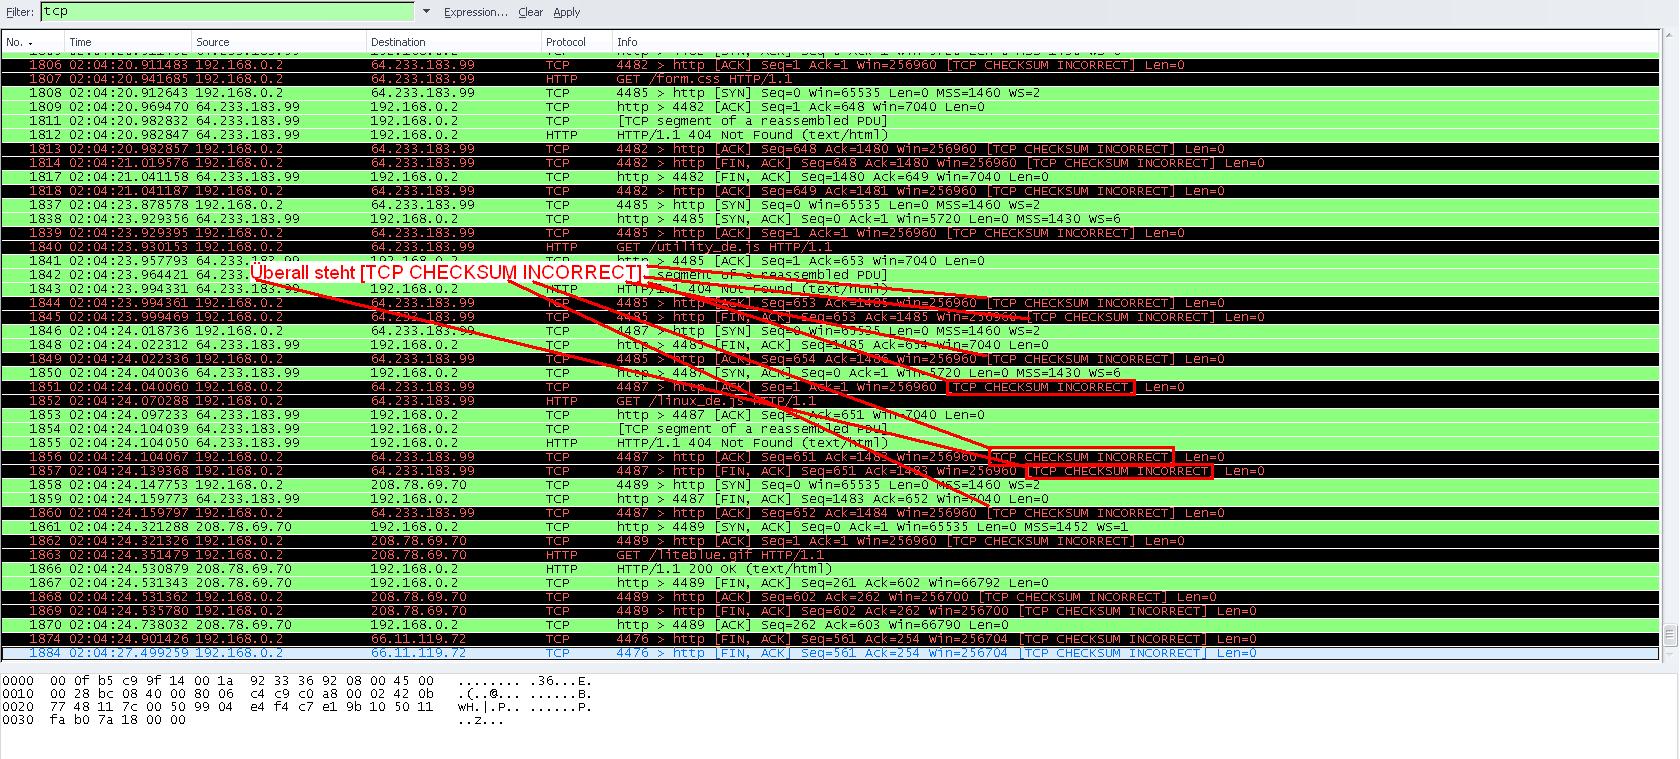Image resolution: width=1680 pixels, height=759 pixels.
Task: Click the Filter text input field
Action: coord(225,12)
